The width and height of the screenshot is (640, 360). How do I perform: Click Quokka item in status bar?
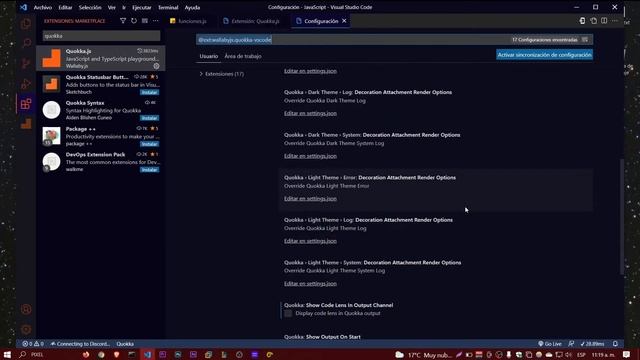125,344
